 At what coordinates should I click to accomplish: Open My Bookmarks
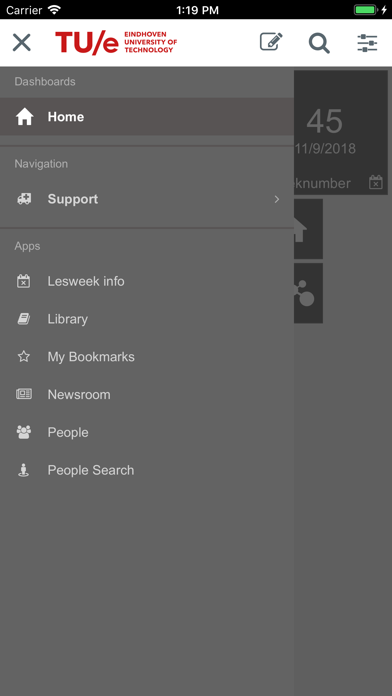click(x=147, y=357)
